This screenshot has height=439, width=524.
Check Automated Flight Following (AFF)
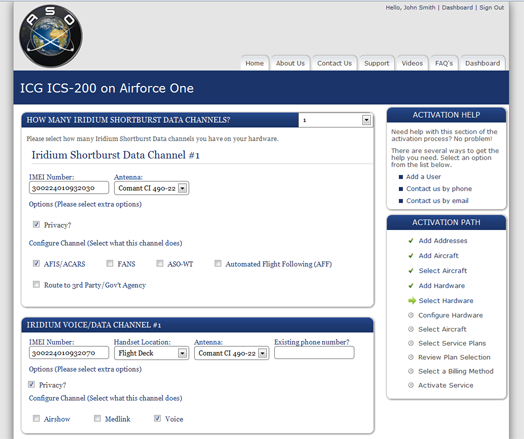point(218,264)
